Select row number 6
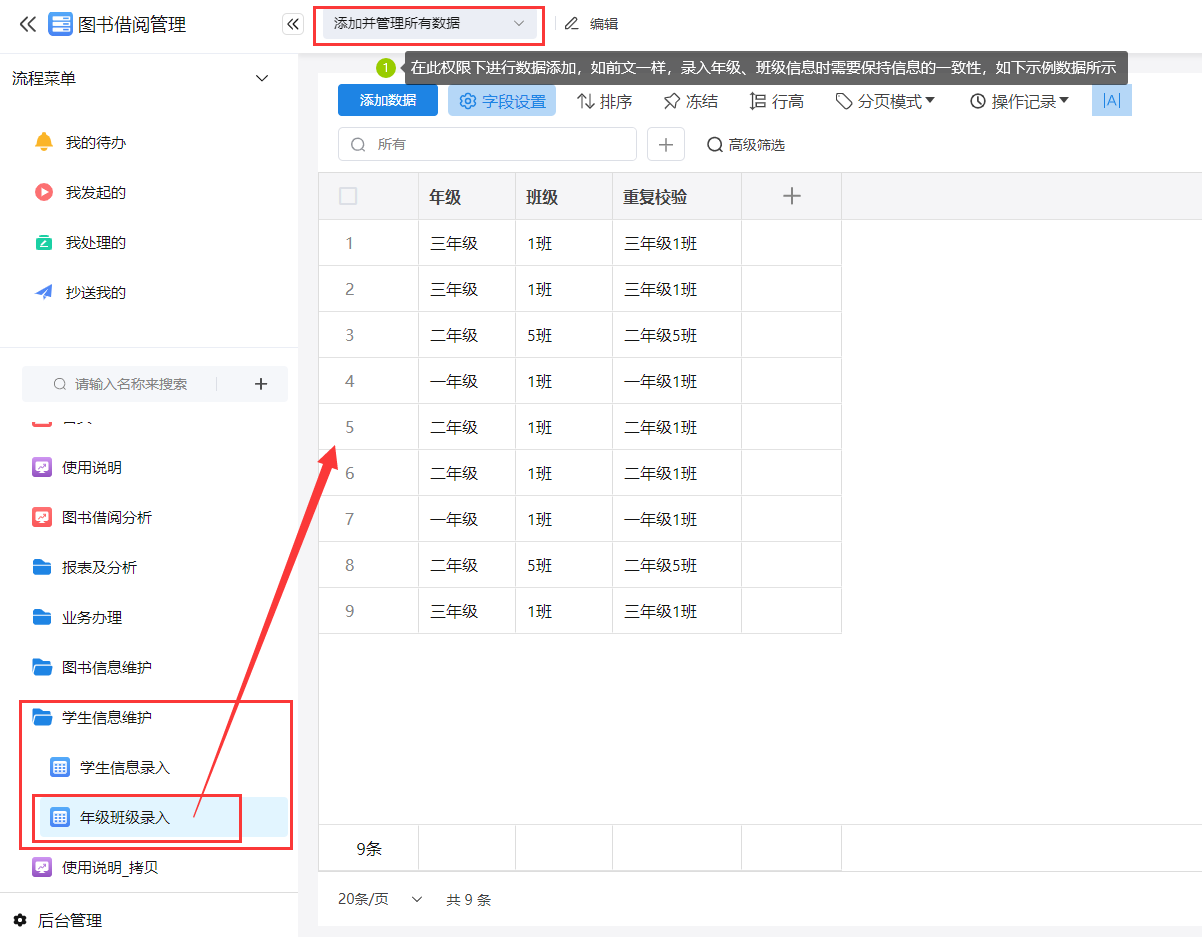 pyautogui.click(x=349, y=473)
